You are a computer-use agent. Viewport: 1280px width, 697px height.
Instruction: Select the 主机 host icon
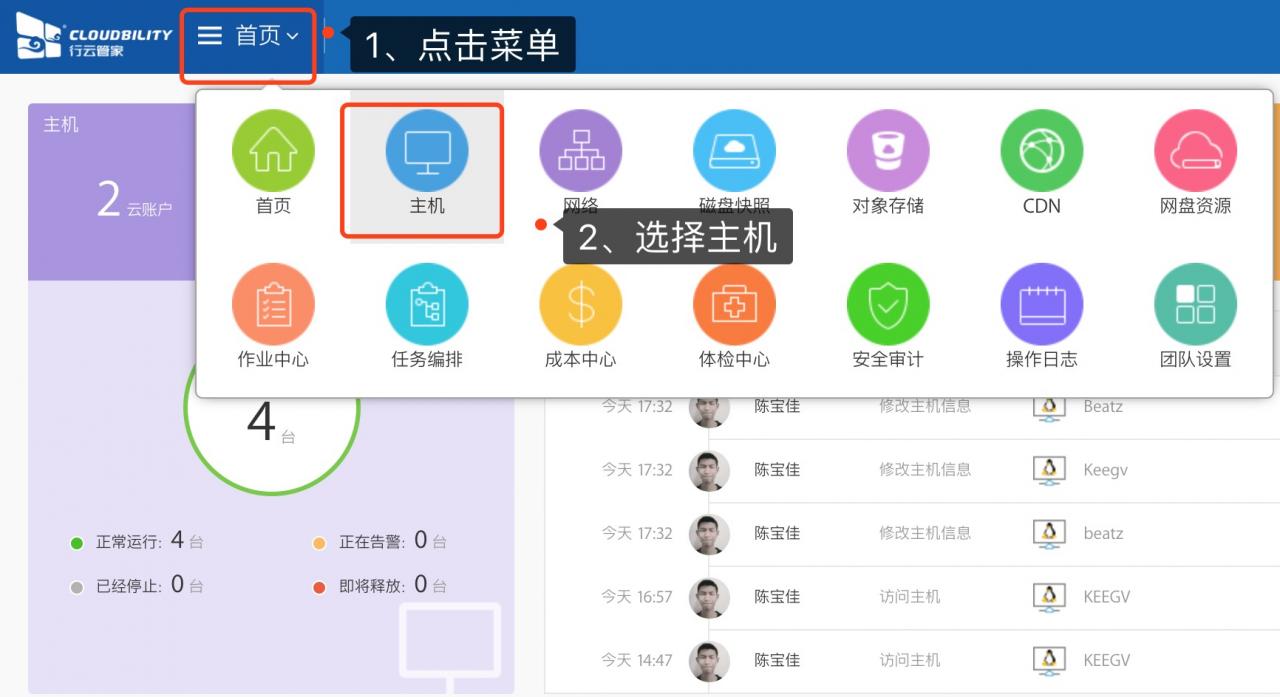tap(427, 151)
